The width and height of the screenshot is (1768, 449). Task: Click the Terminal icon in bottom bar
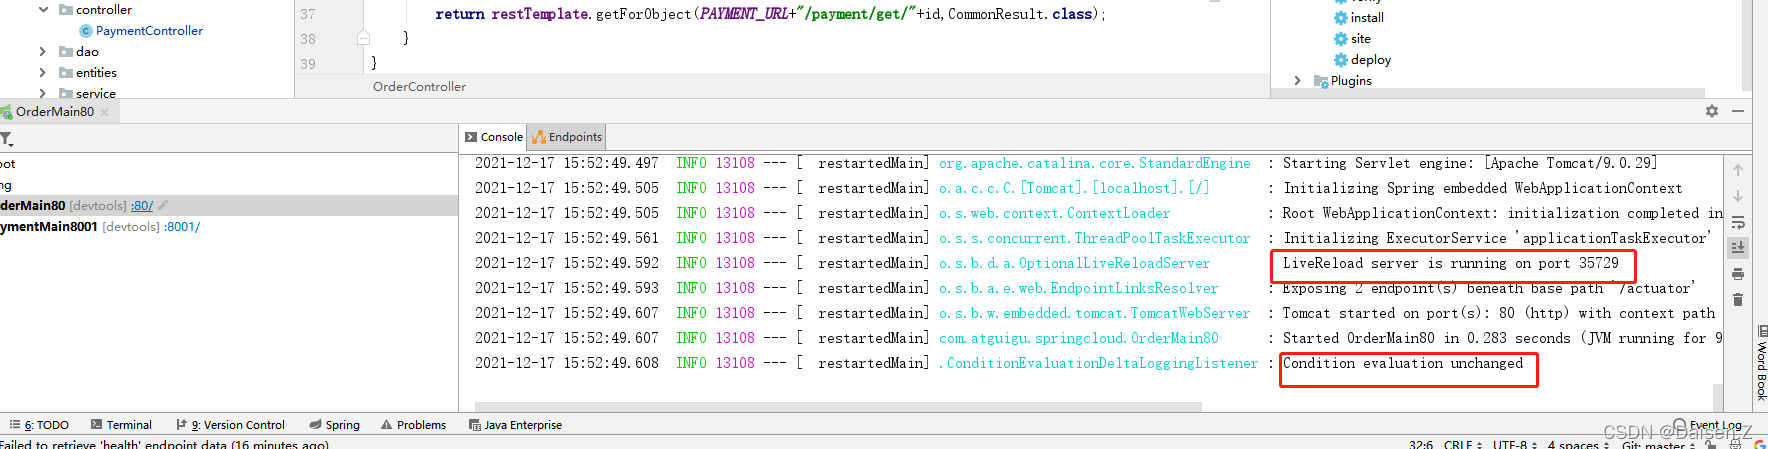click(96, 425)
